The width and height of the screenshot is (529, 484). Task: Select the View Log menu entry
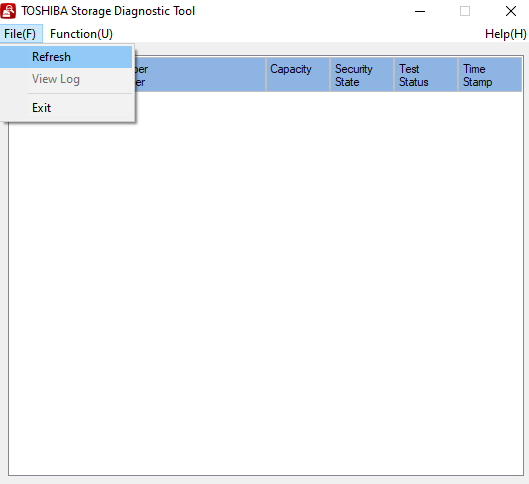click(66, 79)
